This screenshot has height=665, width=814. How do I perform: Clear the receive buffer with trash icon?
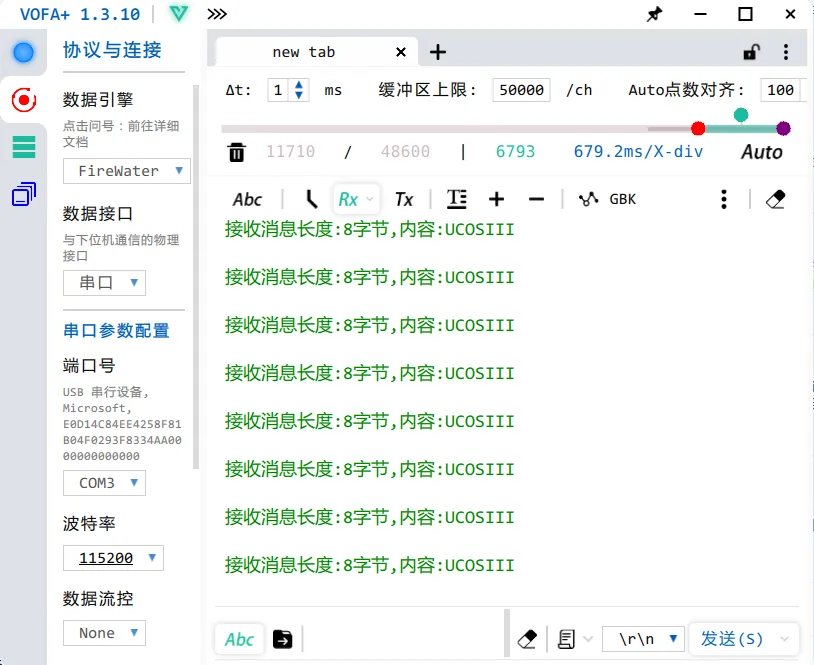[237, 151]
